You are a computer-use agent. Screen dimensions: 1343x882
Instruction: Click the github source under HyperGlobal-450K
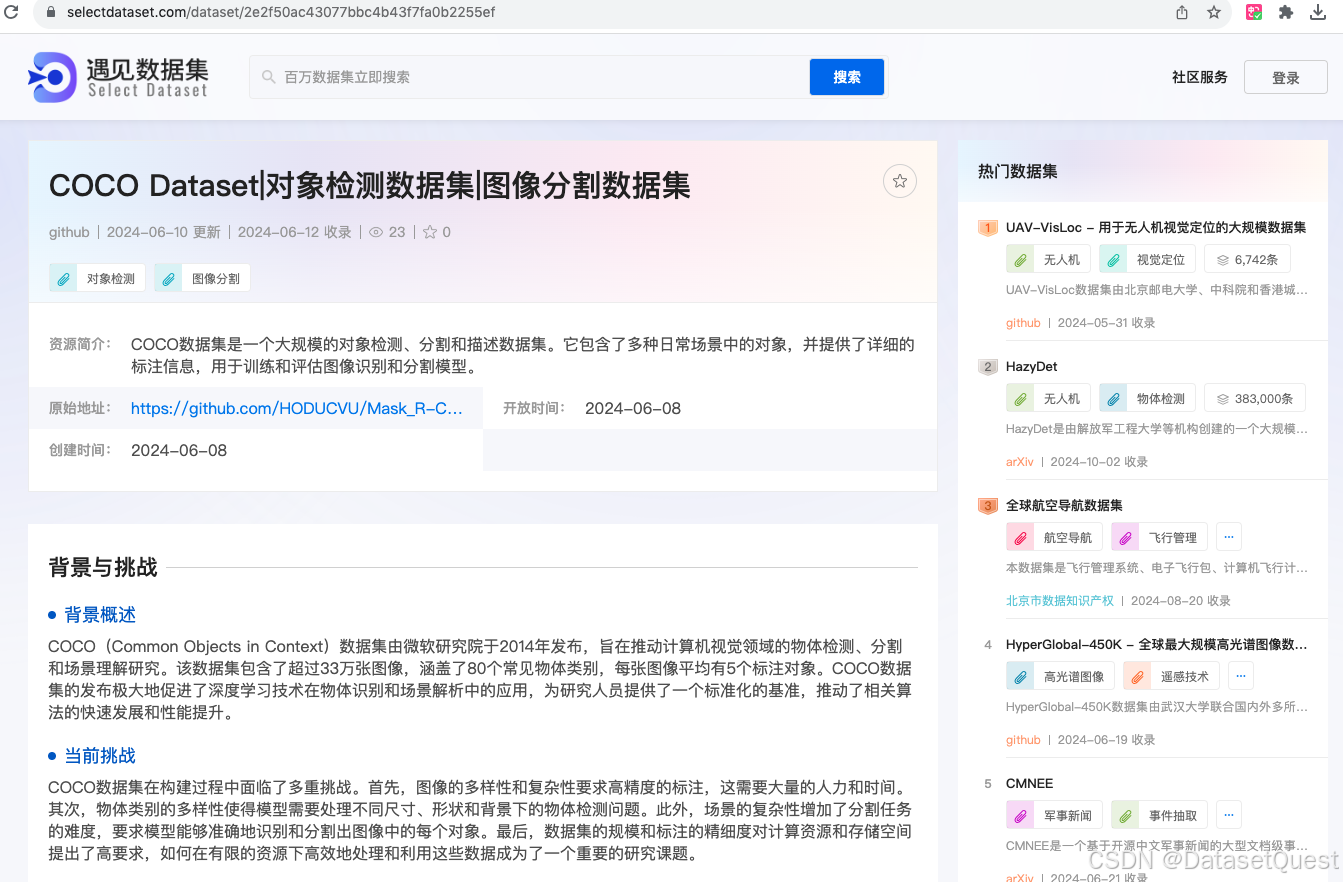click(1023, 740)
